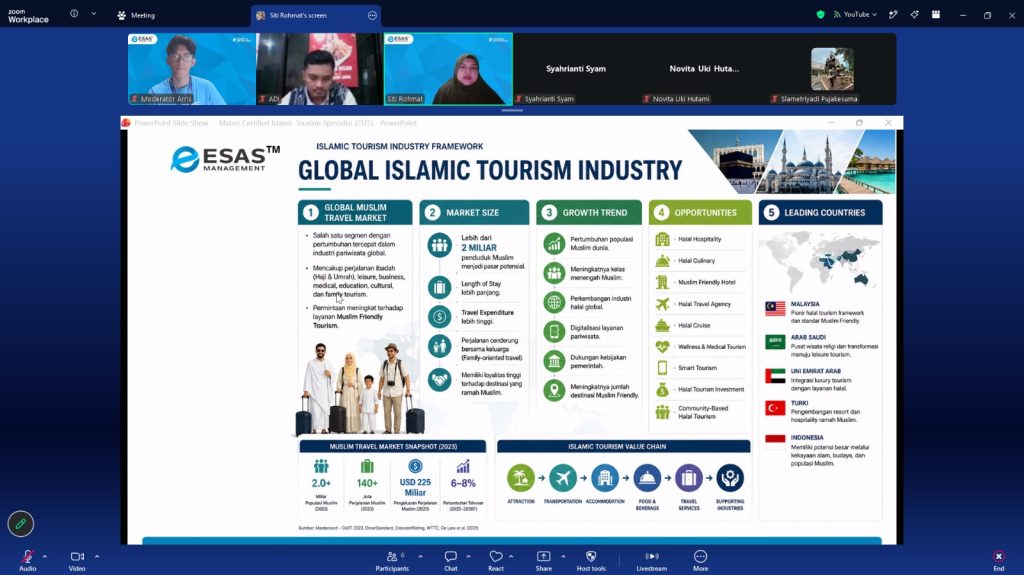
Task: Click the green encryption shield icon
Action: (x=820, y=14)
